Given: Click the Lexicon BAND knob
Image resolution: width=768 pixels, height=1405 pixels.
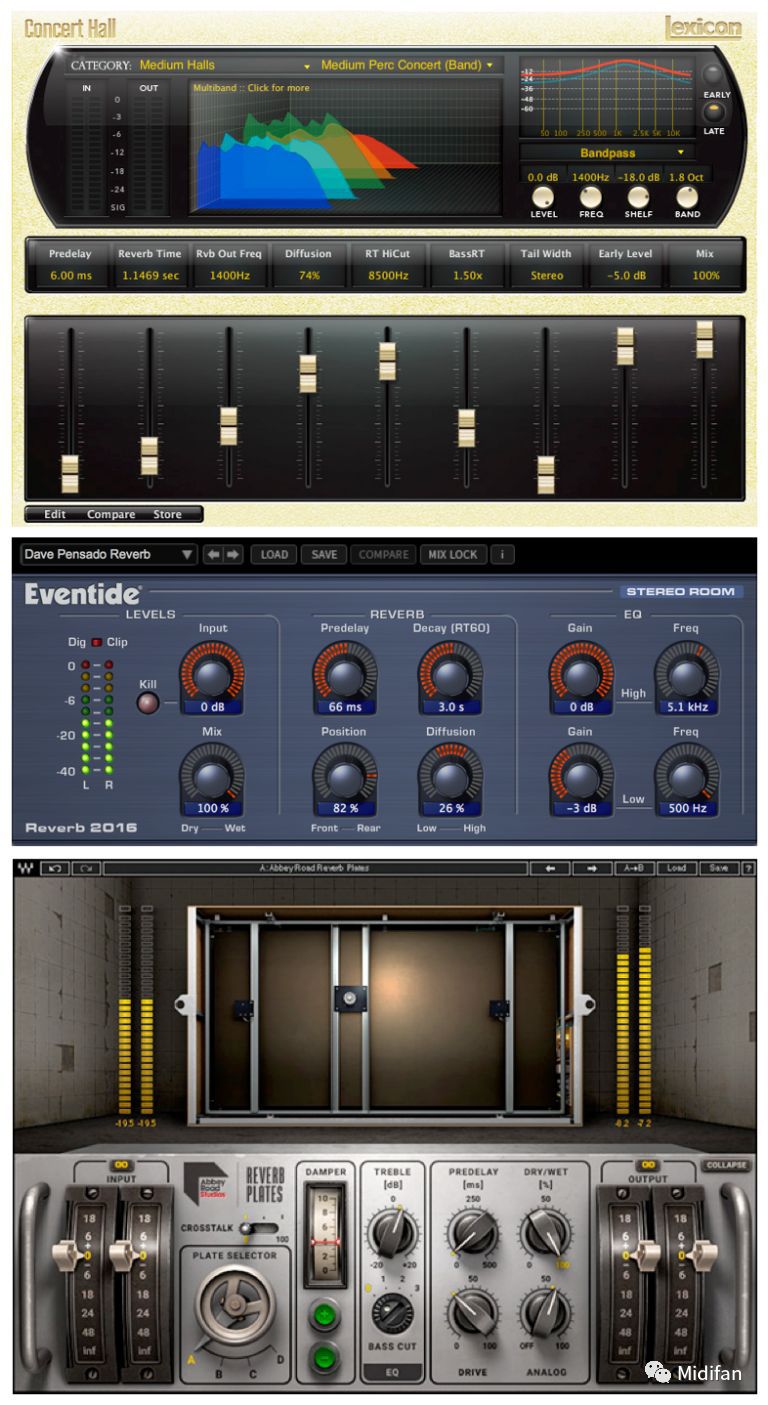Looking at the screenshot, I should [x=687, y=196].
